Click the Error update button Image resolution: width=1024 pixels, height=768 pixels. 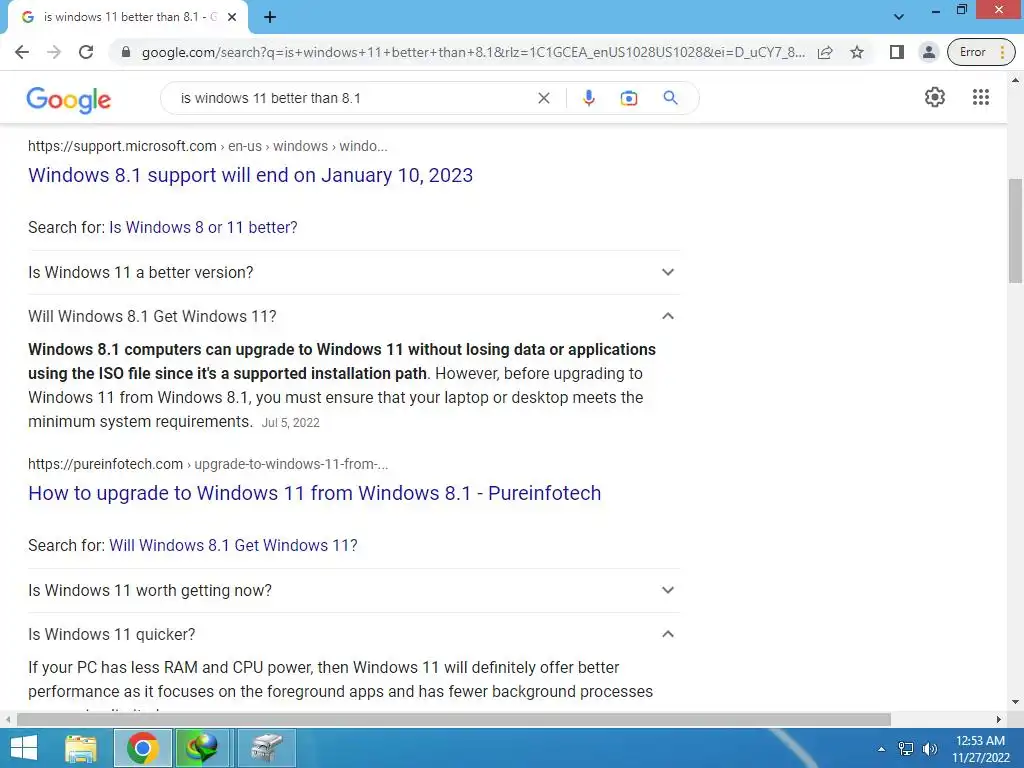pyautogui.click(x=981, y=52)
